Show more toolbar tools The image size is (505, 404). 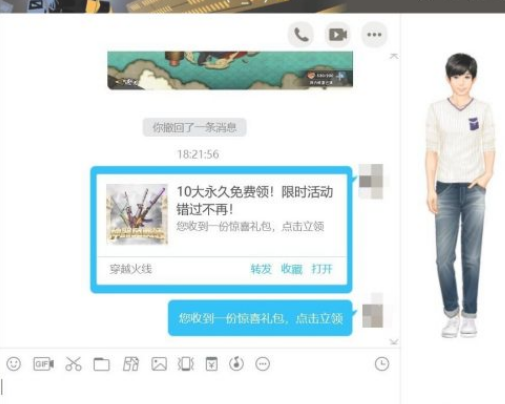tap(263, 364)
